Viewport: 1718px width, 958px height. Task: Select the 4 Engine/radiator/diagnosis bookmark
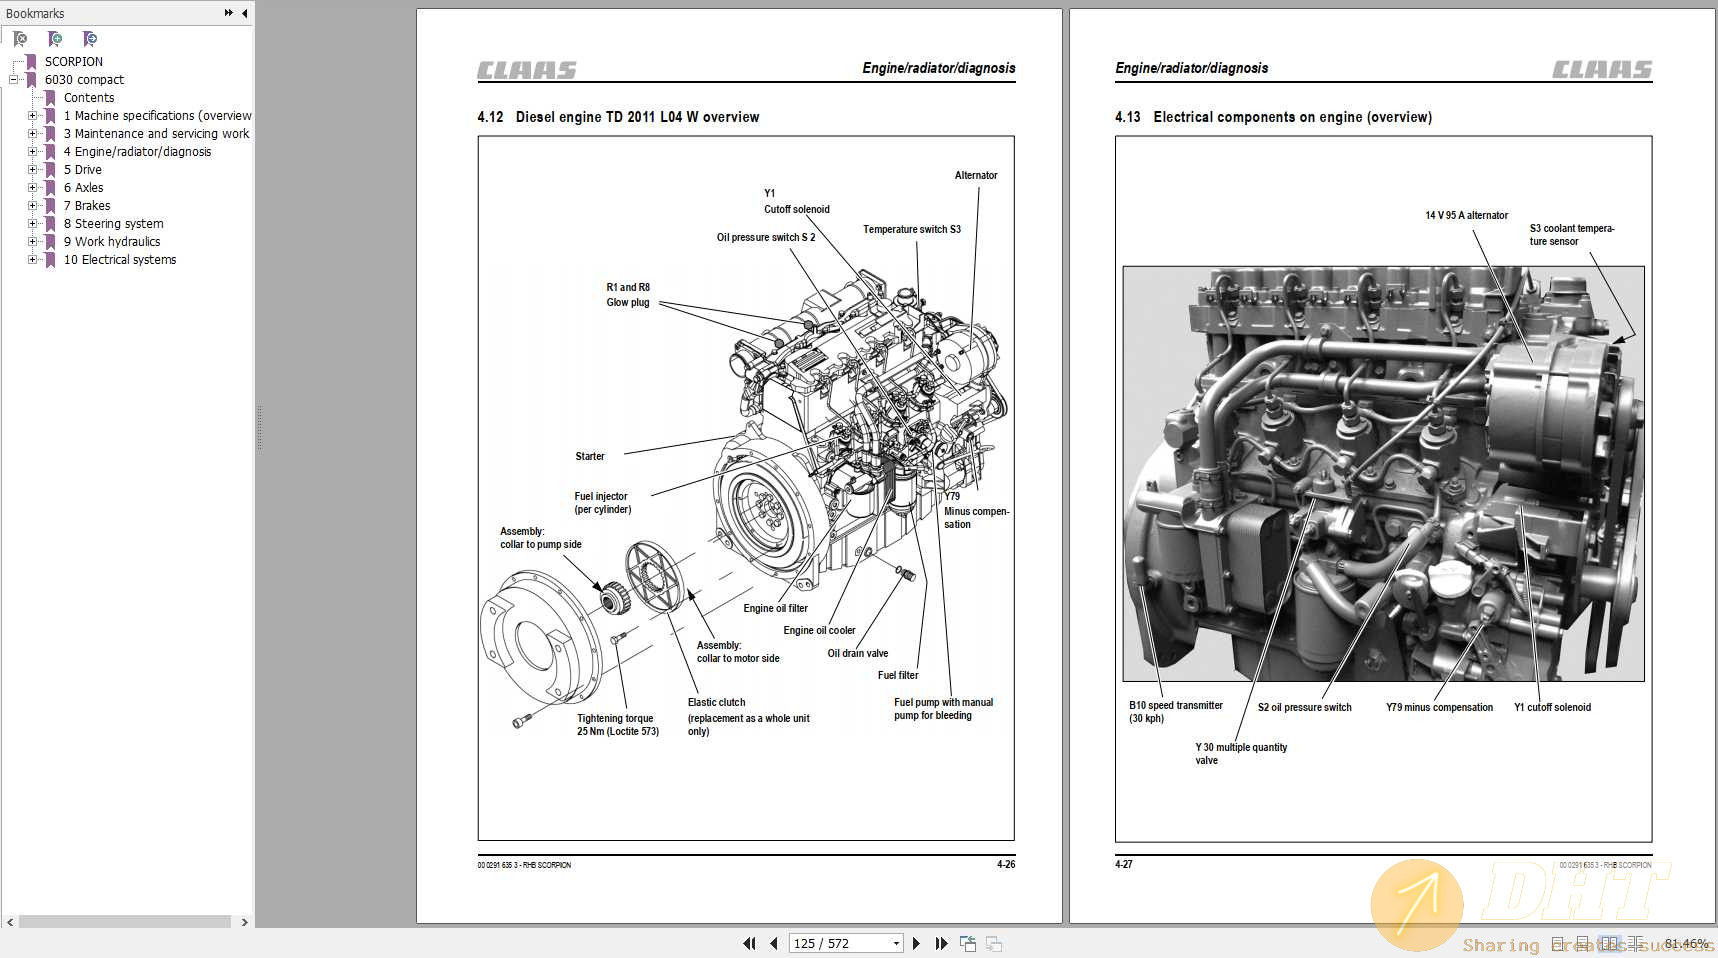pyautogui.click(x=137, y=152)
